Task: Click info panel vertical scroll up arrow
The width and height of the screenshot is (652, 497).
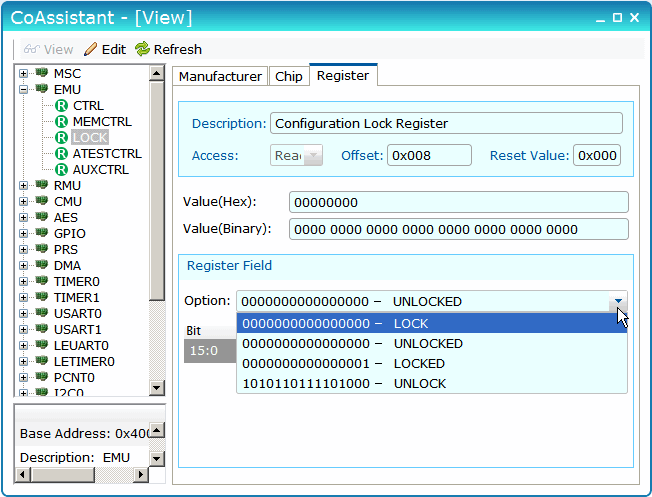Action: pos(157,430)
